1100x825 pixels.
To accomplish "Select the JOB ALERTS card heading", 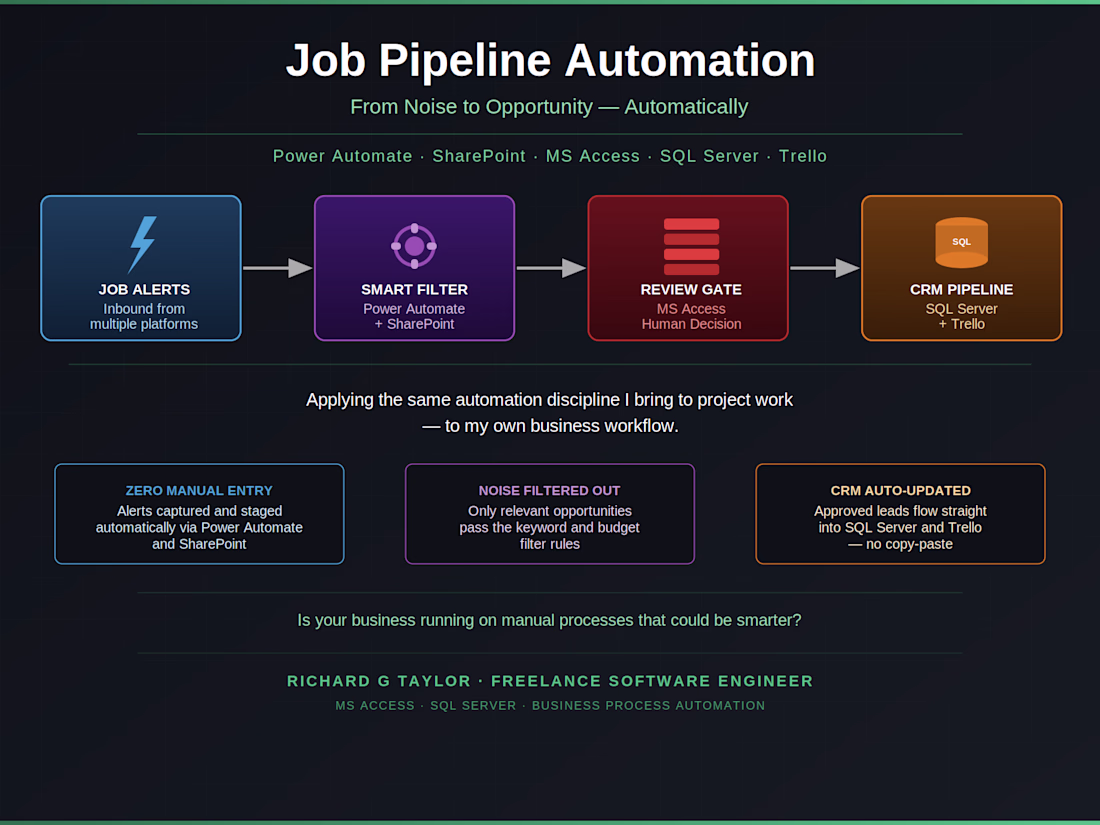I will coord(144,290).
